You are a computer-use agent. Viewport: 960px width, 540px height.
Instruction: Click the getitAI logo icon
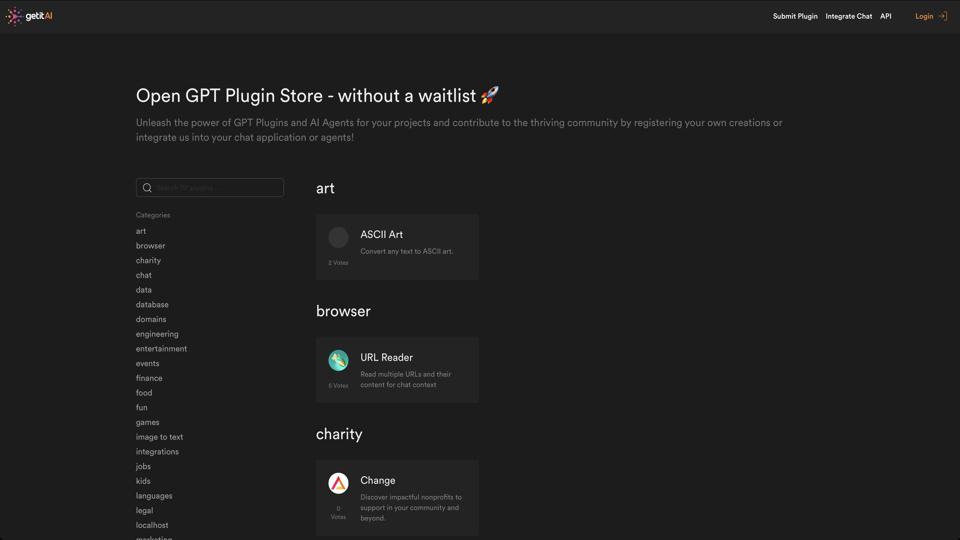tap(14, 16)
